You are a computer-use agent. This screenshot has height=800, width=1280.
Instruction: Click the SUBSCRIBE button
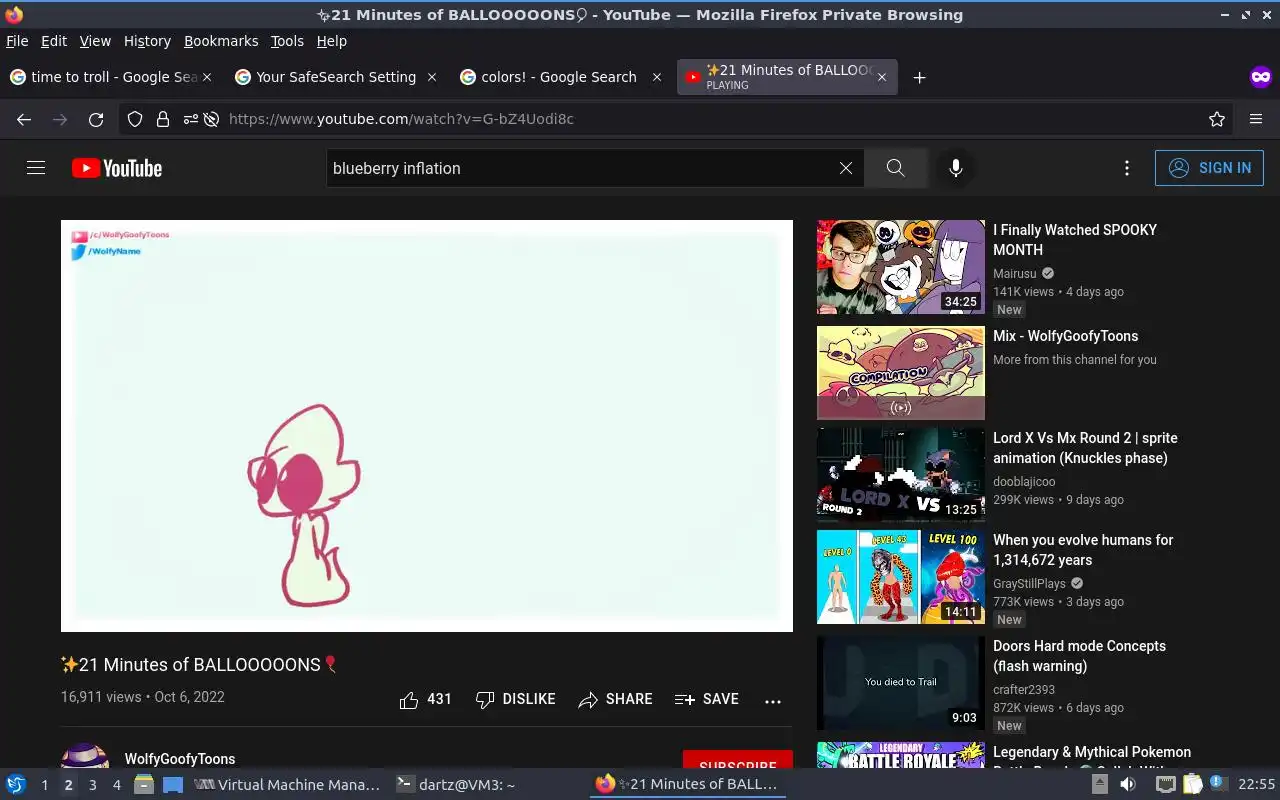pos(738,760)
